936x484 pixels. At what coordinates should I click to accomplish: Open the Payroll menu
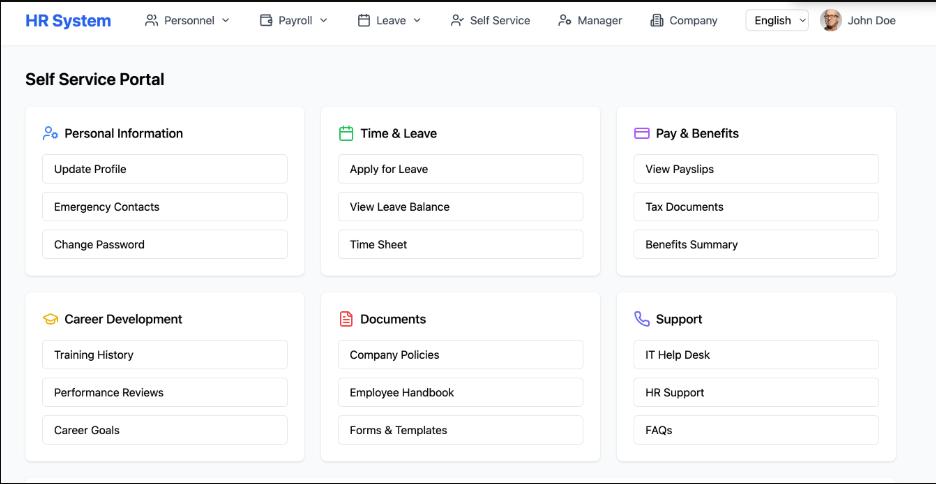tap(294, 20)
